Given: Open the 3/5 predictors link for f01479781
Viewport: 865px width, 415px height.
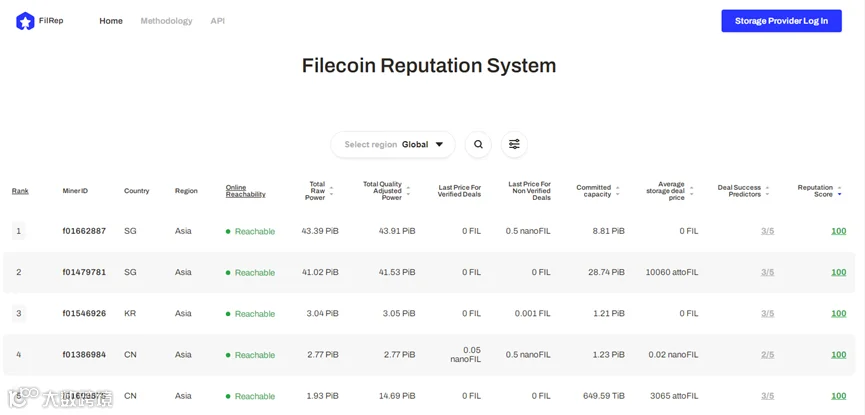Looking at the screenshot, I should pyautogui.click(x=767, y=272).
